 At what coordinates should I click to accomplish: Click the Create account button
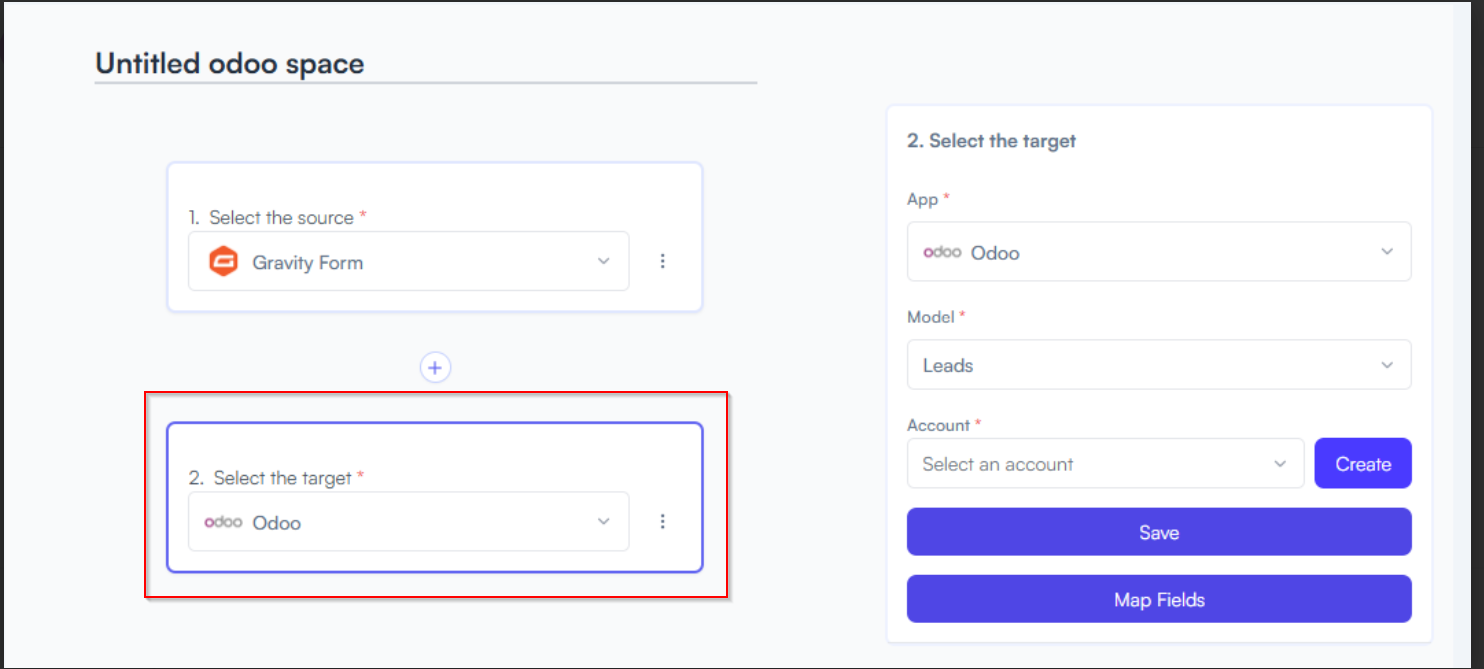coord(1363,463)
